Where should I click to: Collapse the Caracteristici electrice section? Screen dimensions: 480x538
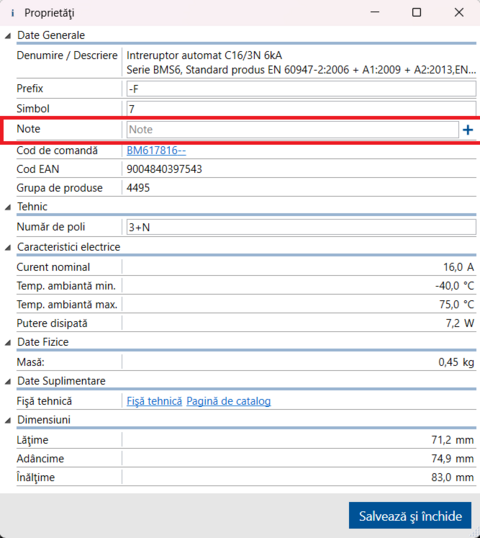pyautogui.click(x=8, y=247)
